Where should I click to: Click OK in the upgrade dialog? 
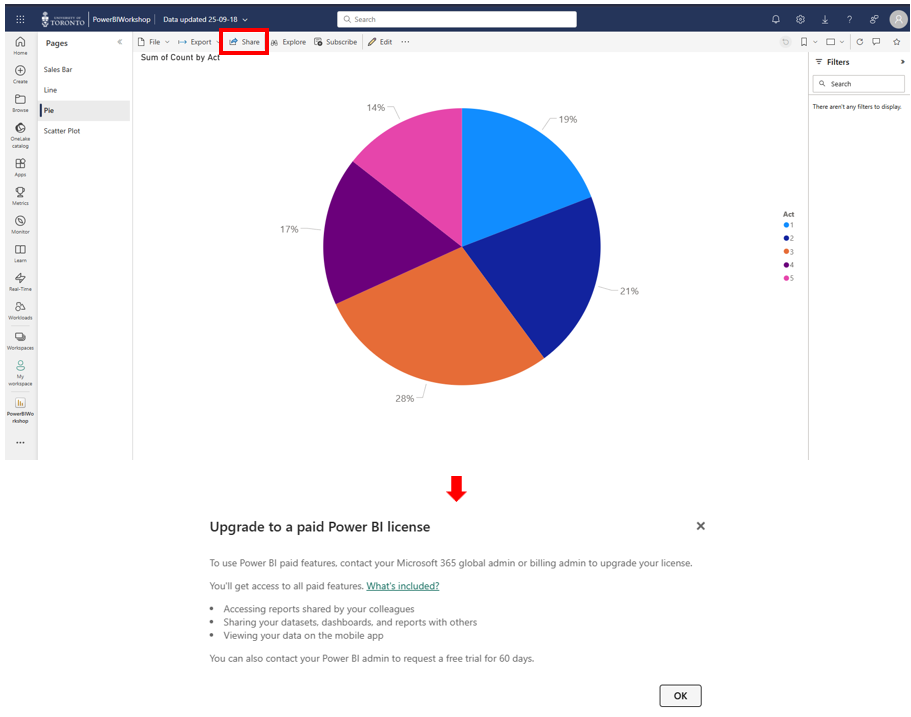coord(680,696)
